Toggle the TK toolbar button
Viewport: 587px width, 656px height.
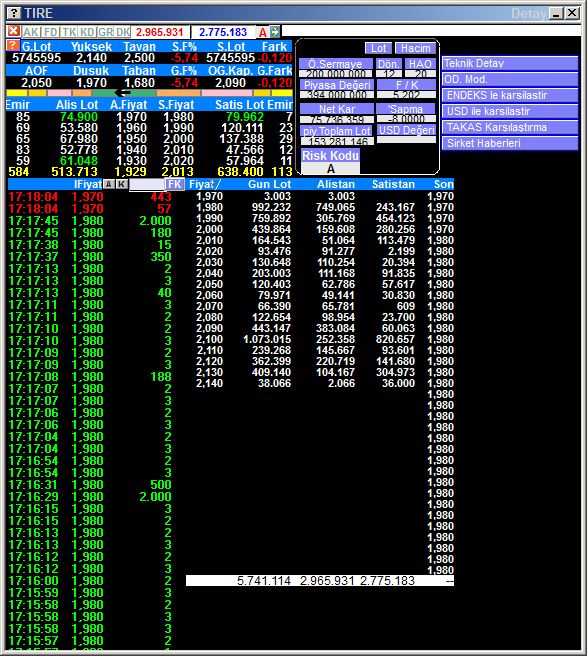69,32
